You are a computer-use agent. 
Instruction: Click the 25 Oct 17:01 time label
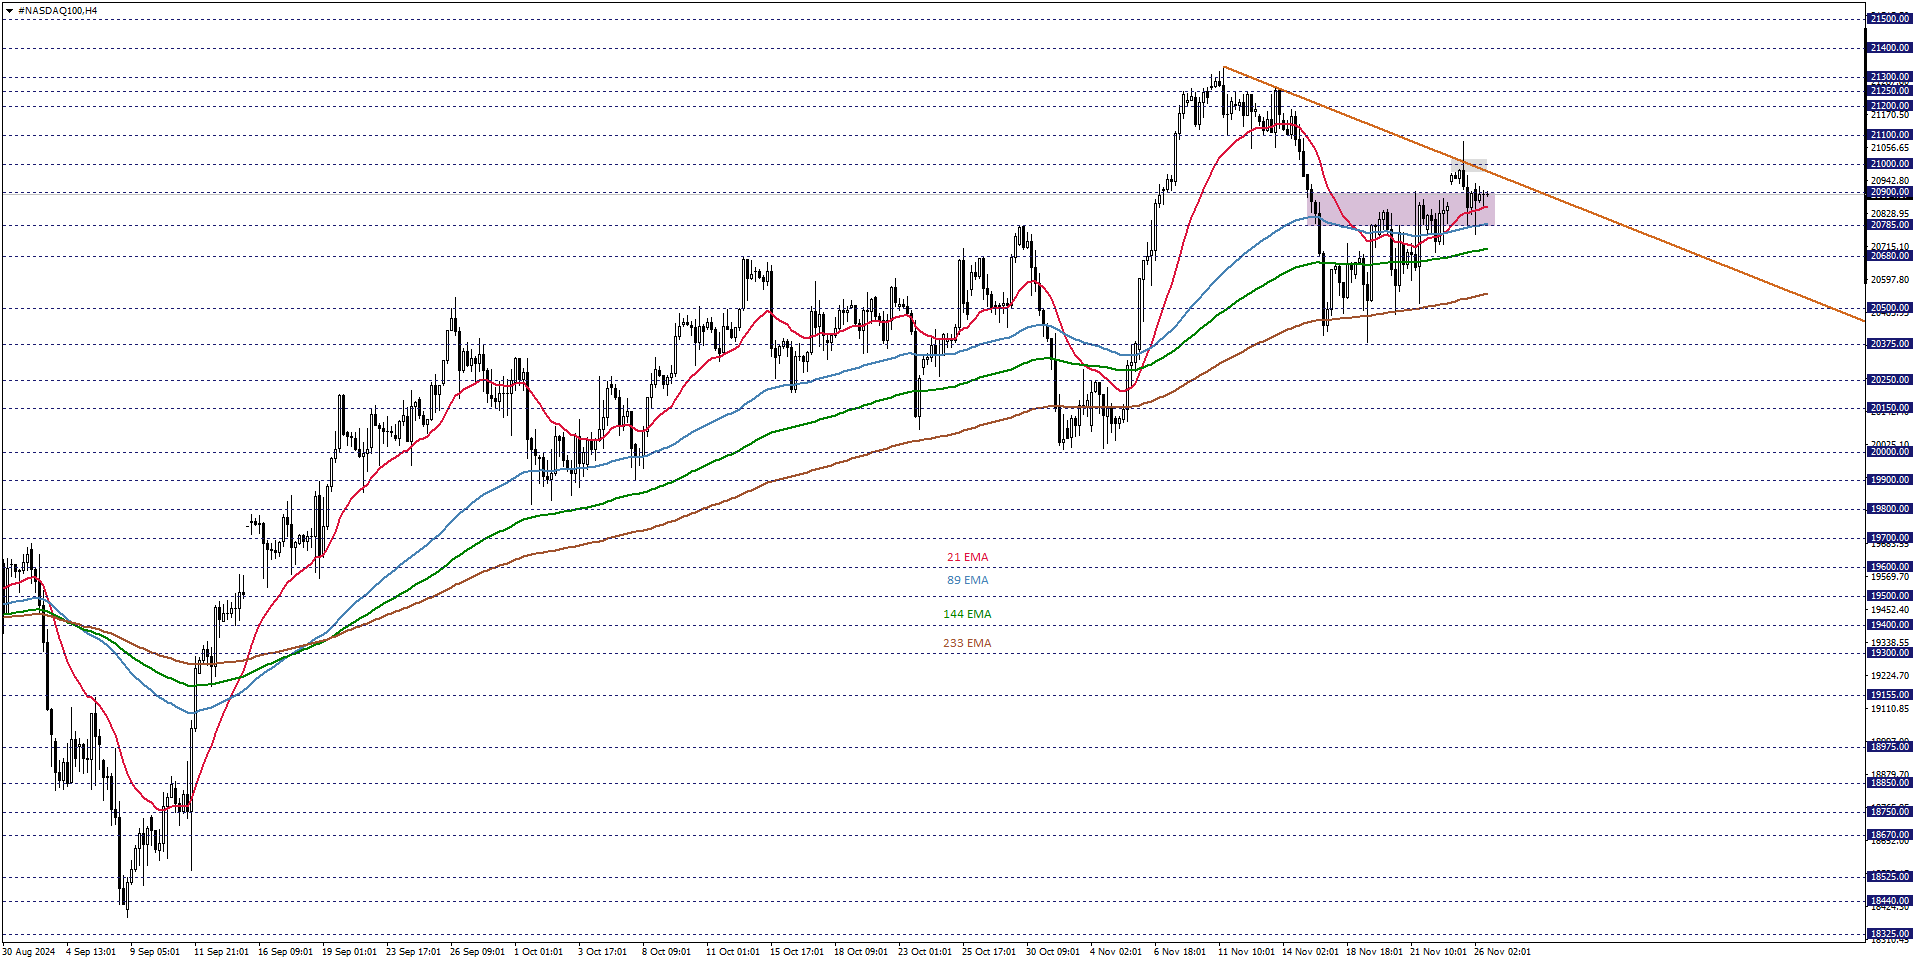989,952
